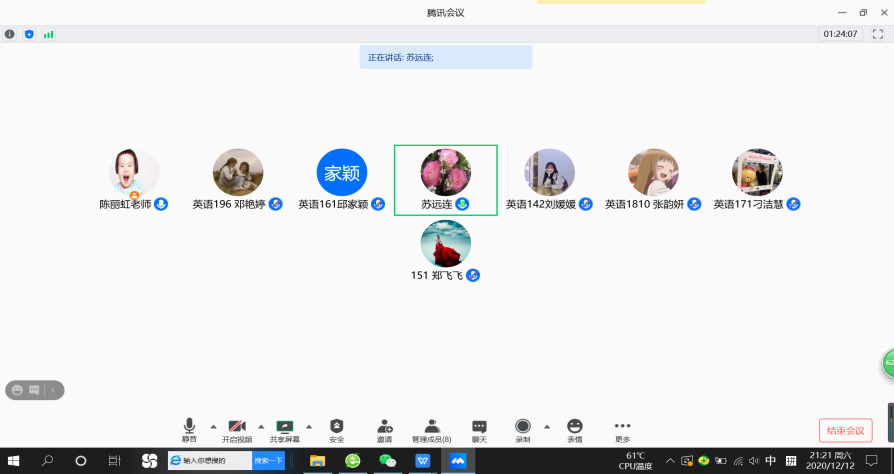The width and height of the screenshot is (894, 474).
Task: Click the meeting info icon at top left
Action: tap(10, 34)
